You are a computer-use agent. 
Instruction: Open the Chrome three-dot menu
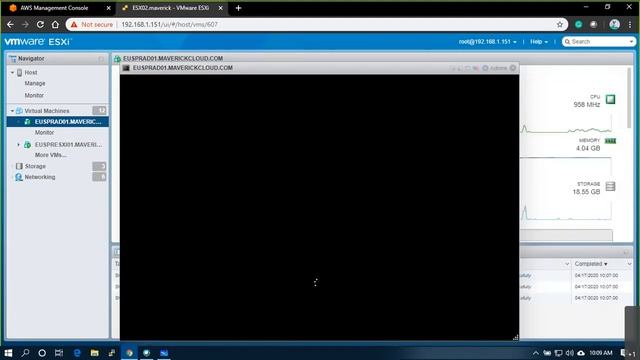click(x=630, y=24)
